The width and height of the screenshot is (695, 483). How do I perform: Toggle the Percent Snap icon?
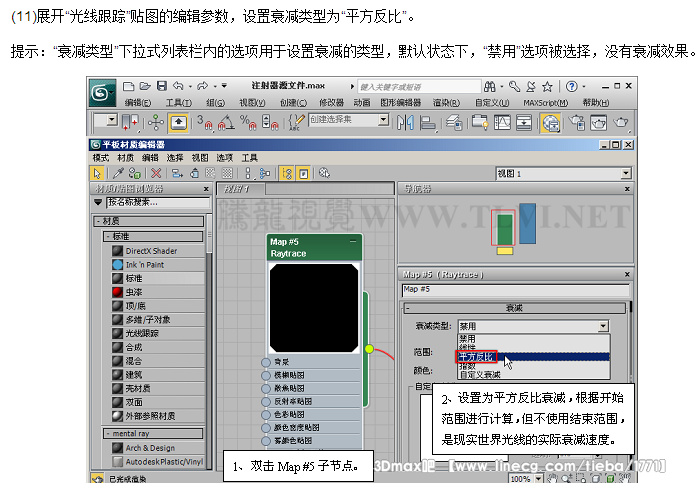click(248, 122)
